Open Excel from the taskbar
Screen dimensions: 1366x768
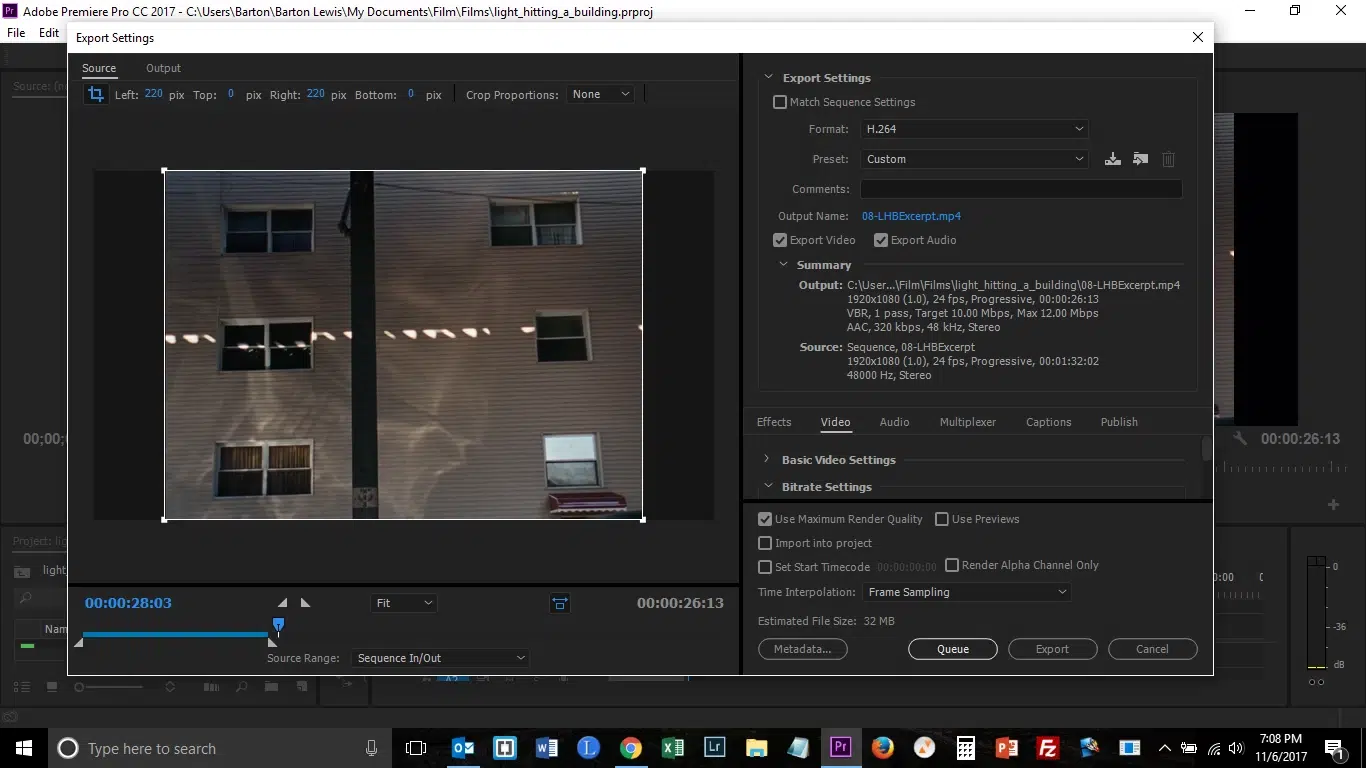pyautogui.click(x=672, y=748)
